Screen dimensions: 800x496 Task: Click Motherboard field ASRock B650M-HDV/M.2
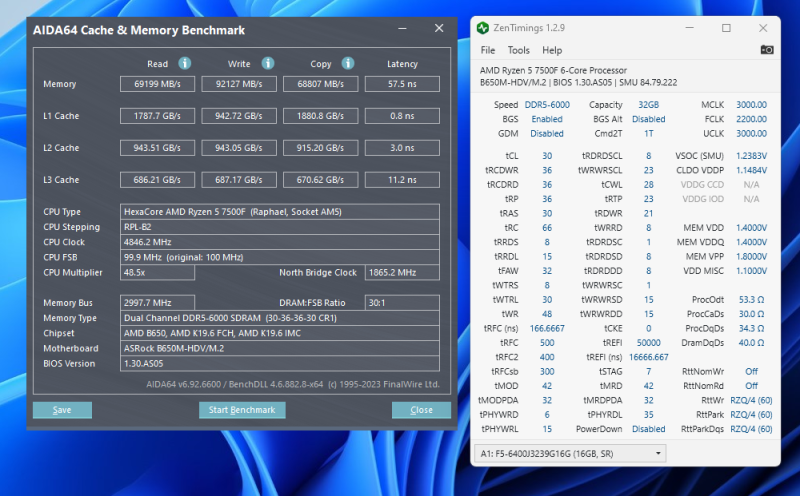[280, 349]
